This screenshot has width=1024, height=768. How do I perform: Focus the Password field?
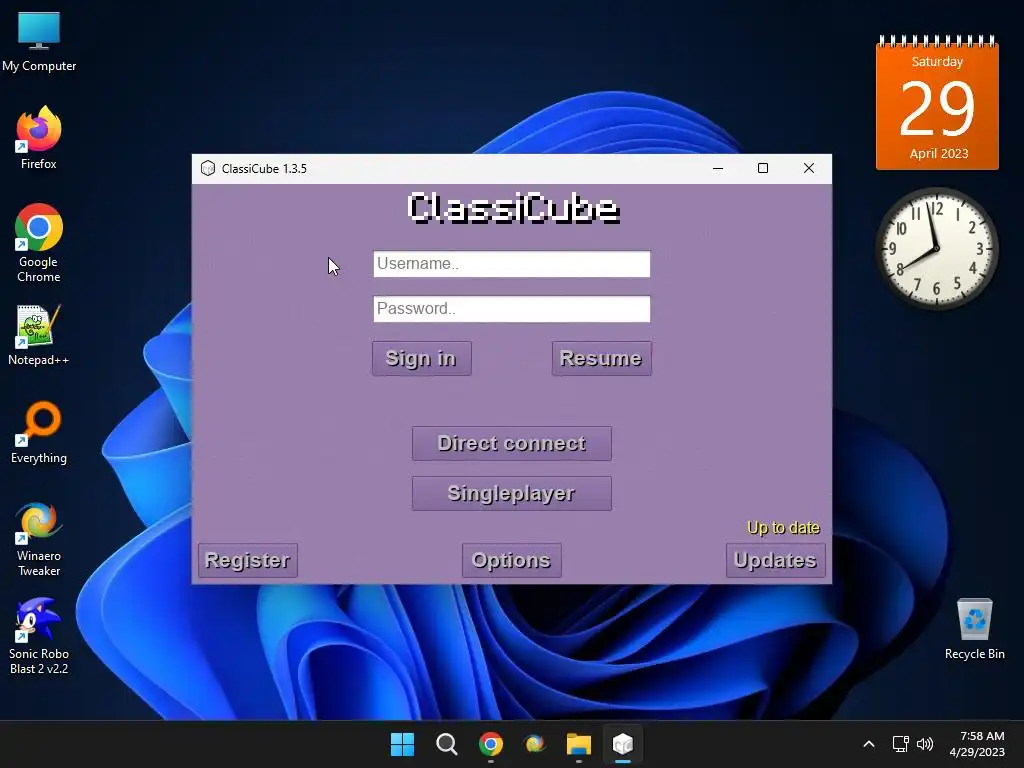point(511,309)
